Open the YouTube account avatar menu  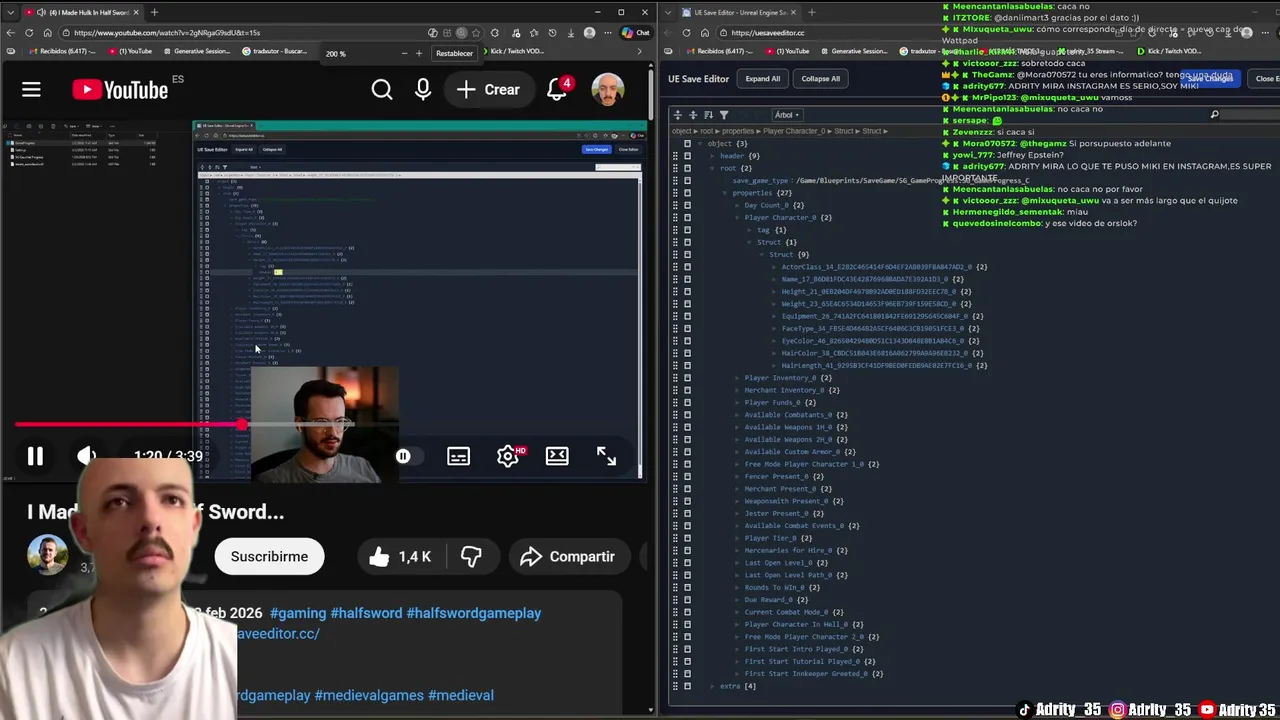[x=607, y=90]
